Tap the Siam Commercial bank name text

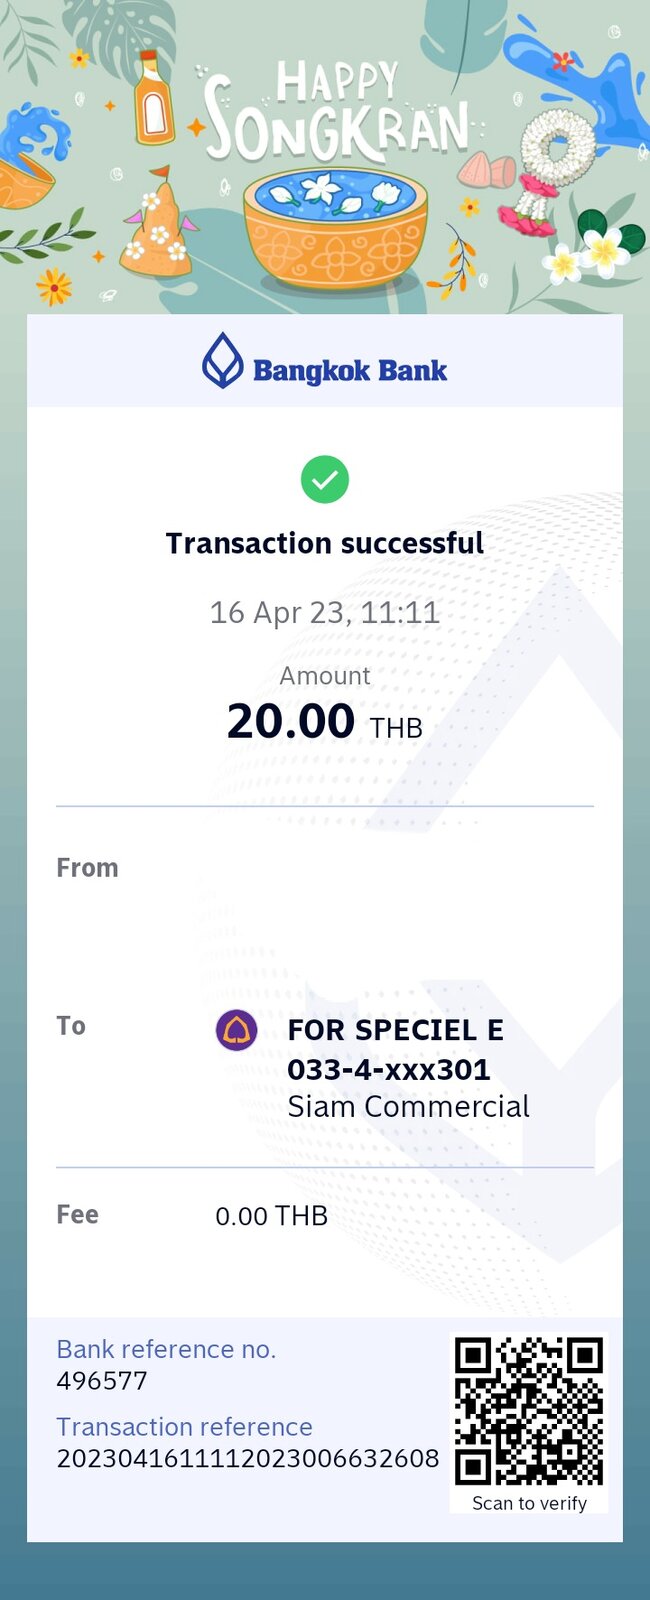[x=408, y=1107]
